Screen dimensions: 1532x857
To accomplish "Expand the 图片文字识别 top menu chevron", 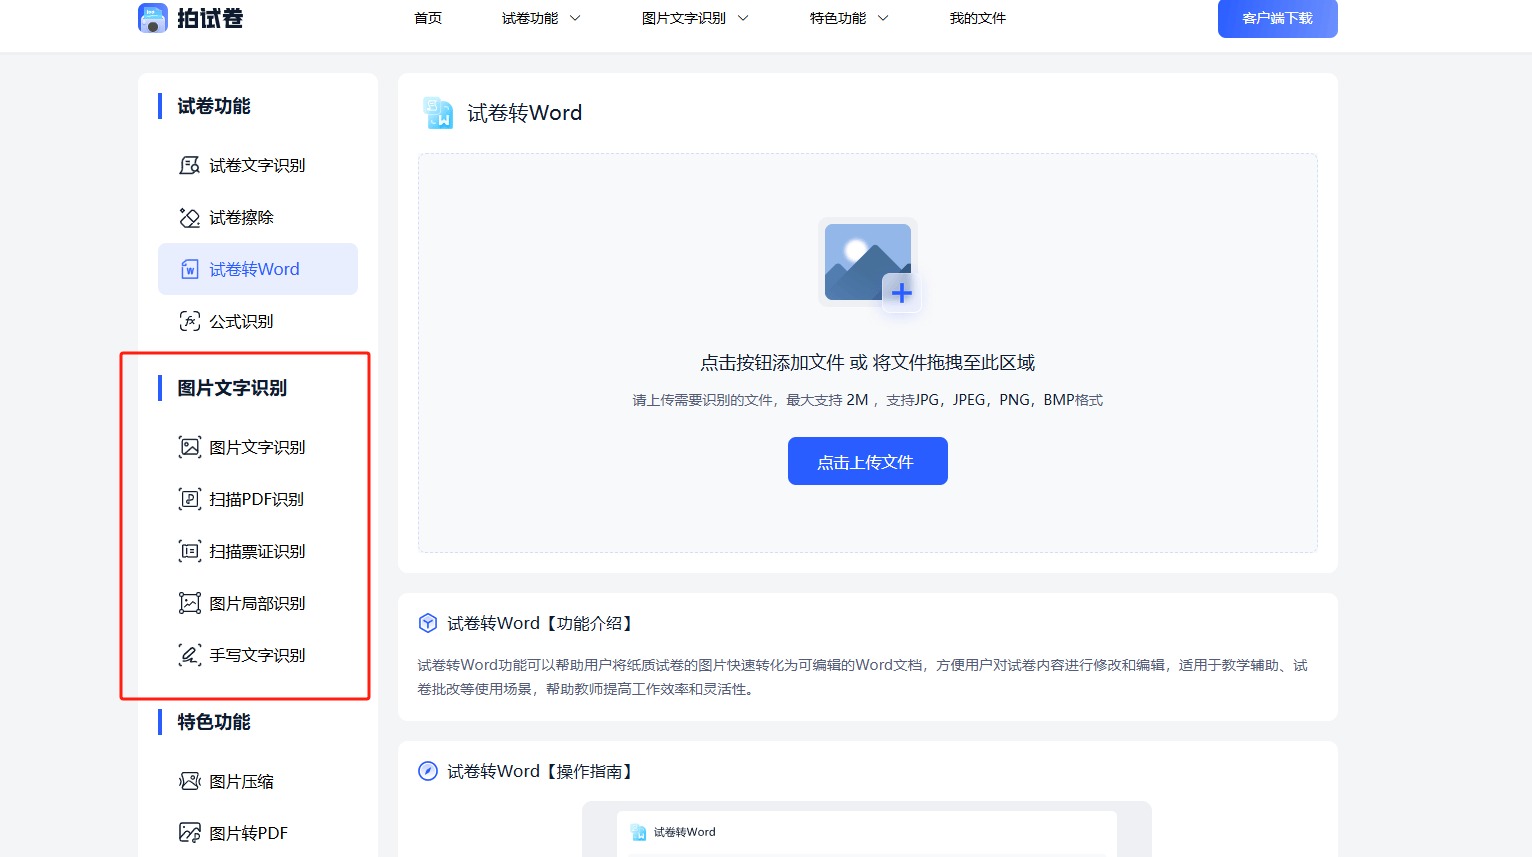I will [743, 18].
